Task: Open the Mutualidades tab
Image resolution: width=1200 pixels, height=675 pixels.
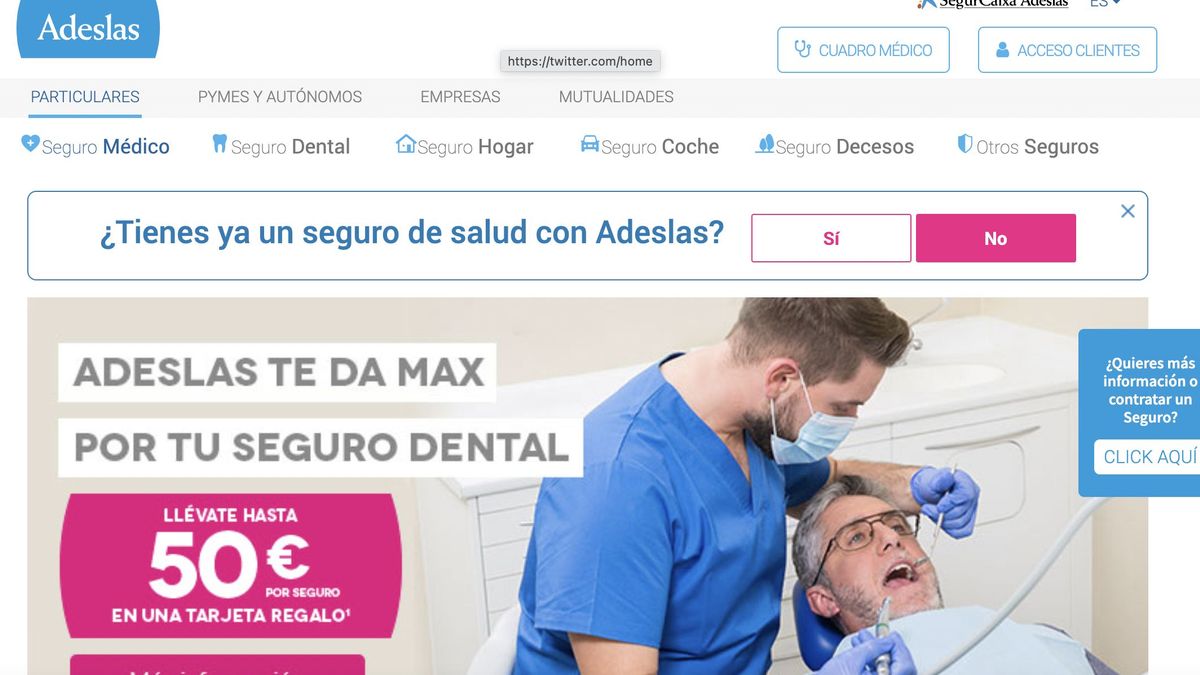Action: [616, 97]
